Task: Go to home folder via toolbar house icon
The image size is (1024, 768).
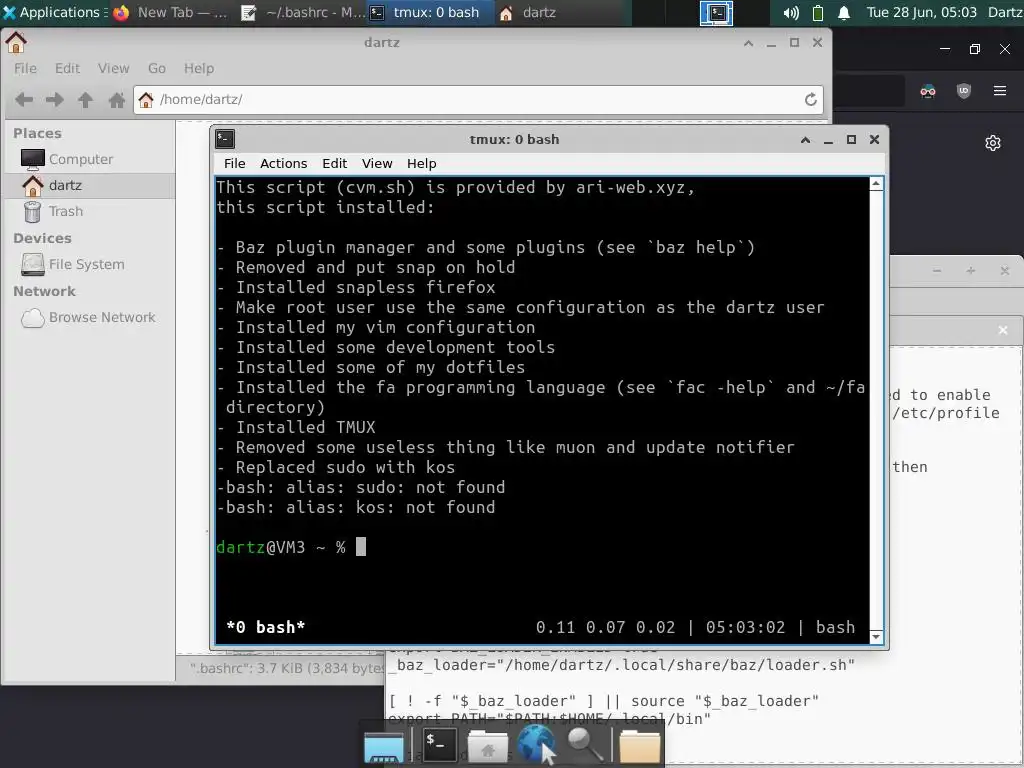Action: tap(117, 99)
